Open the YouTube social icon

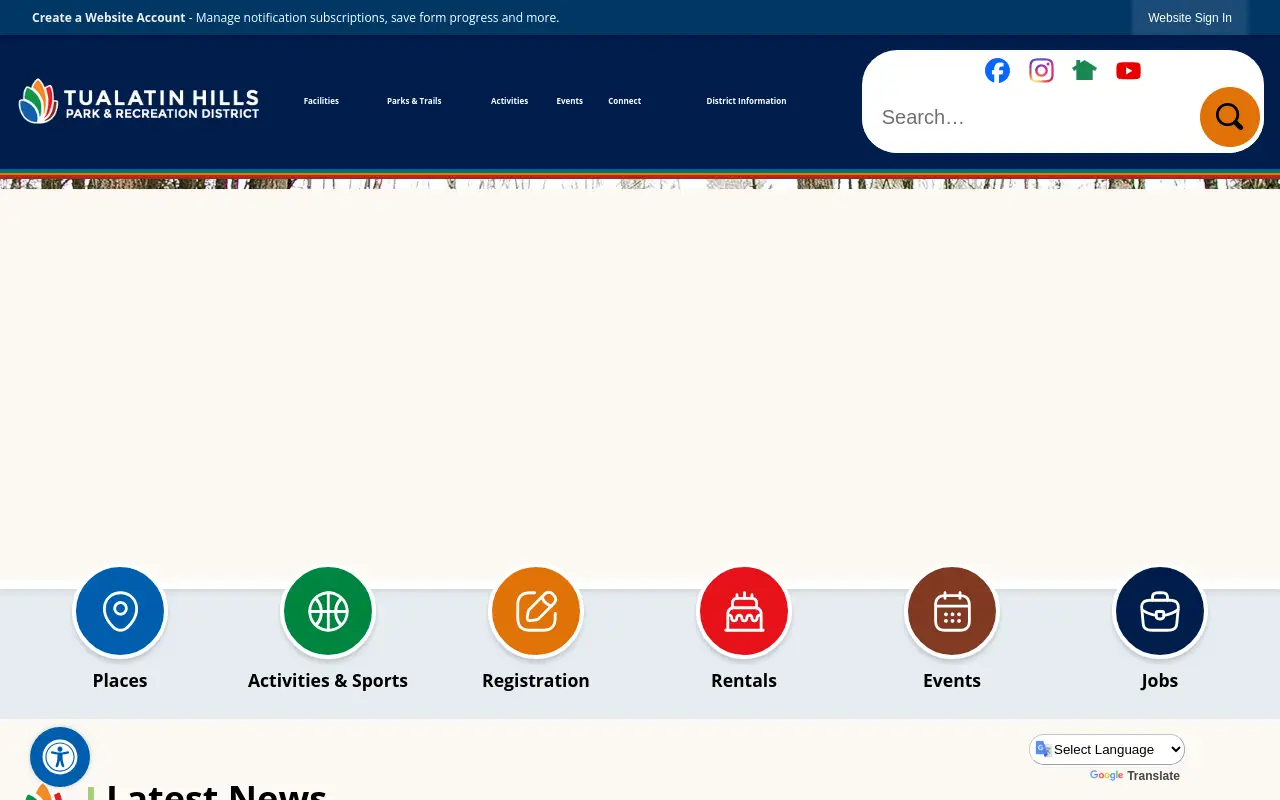click(x=1128, y=70)
